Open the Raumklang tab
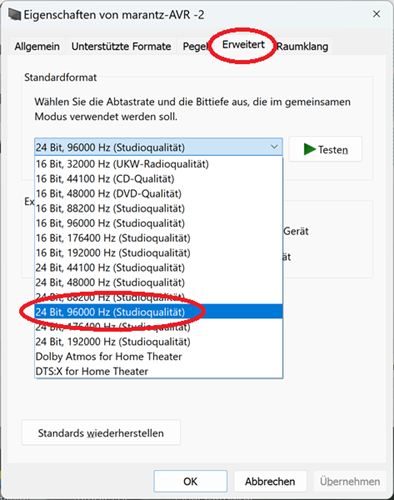The height and width of the screenshot is (500, 394). 302,46
